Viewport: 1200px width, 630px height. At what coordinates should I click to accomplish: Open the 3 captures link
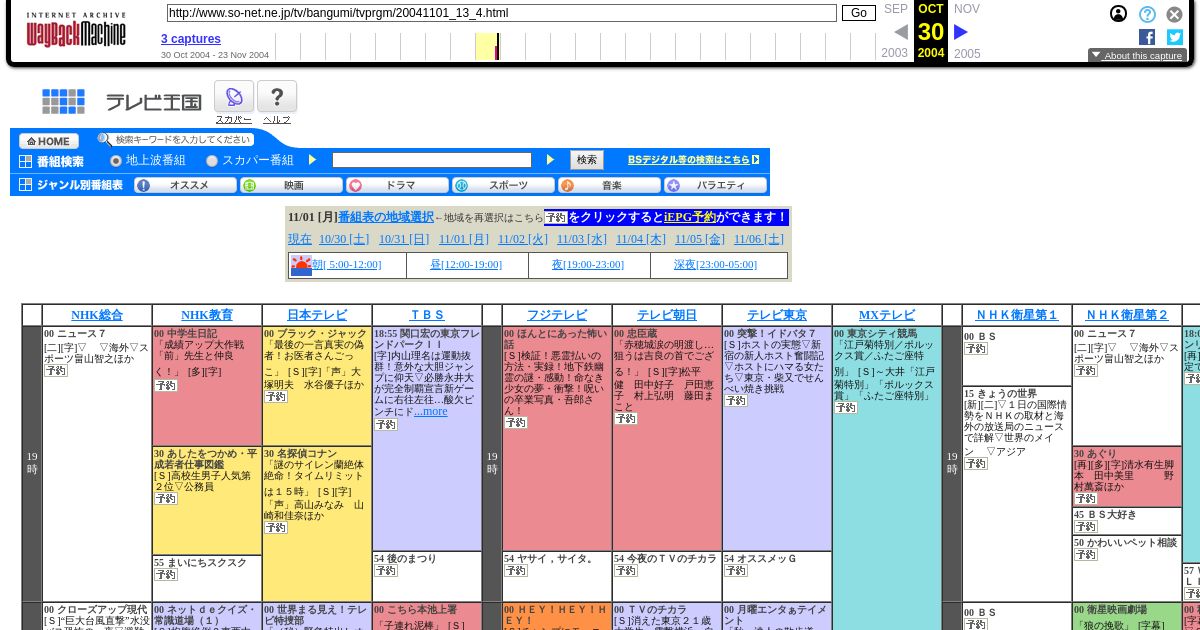[x=191, y=39]
